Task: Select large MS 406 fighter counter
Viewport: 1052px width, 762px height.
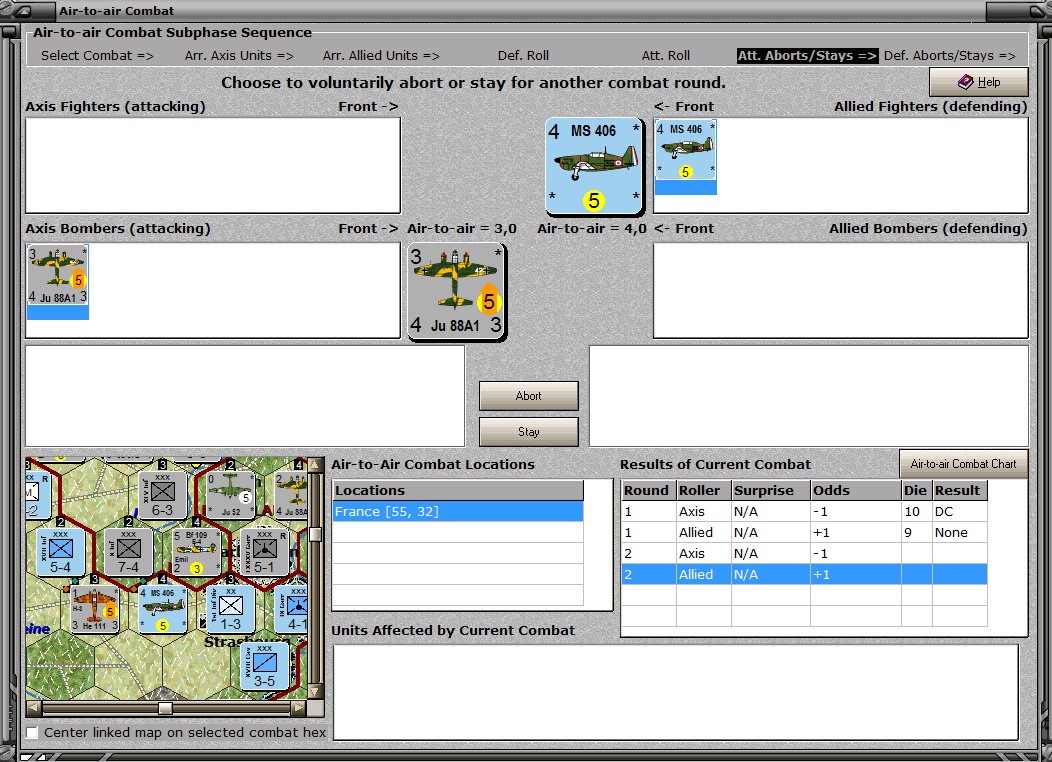Action: click(x=594, y=166)
